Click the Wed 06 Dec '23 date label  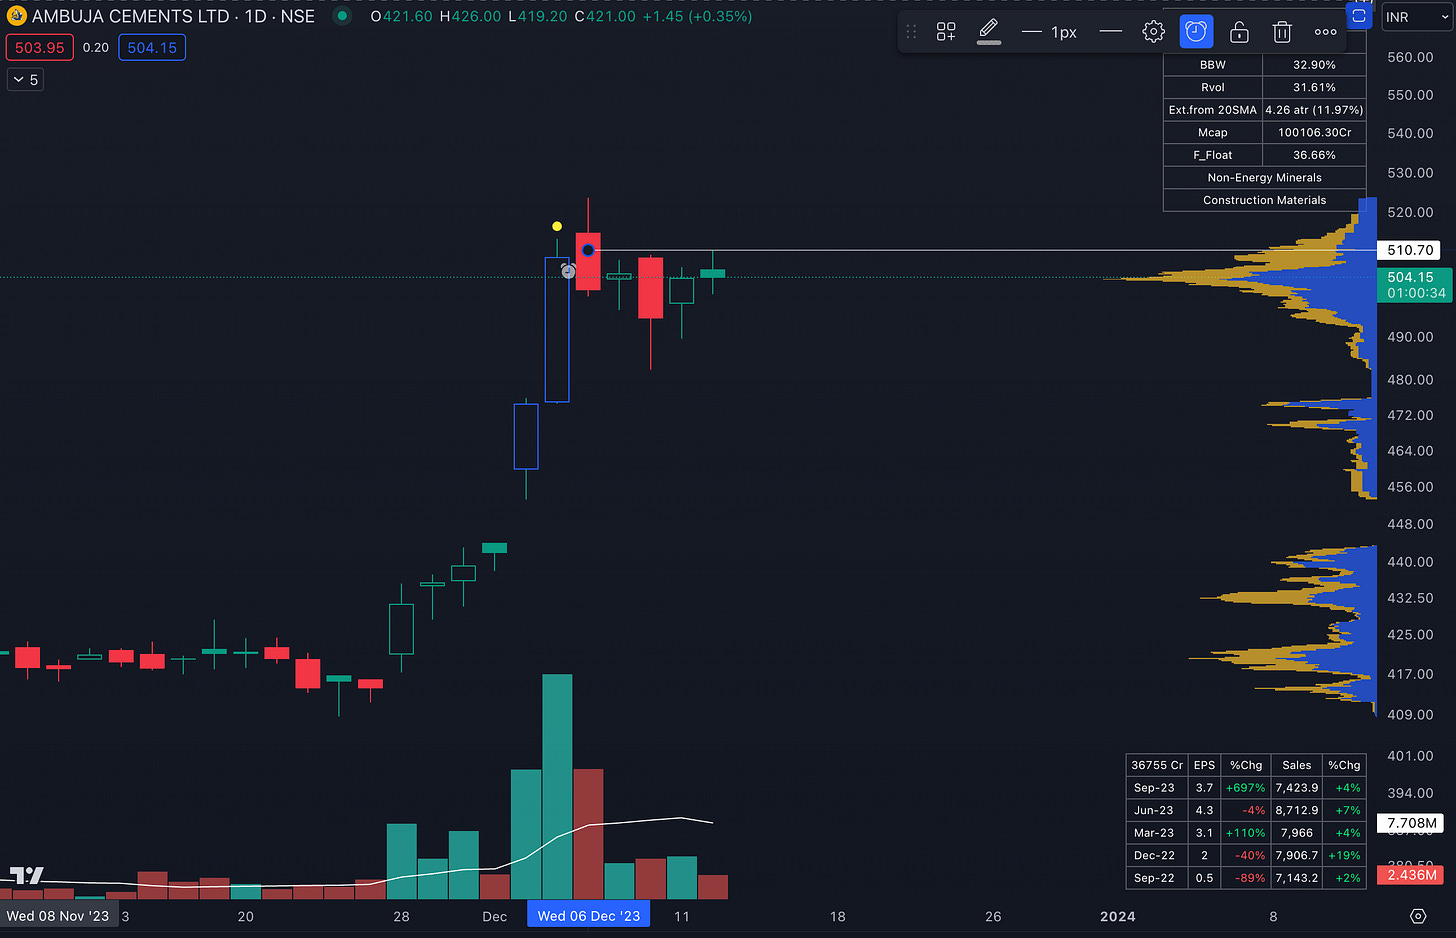[589, 916]
